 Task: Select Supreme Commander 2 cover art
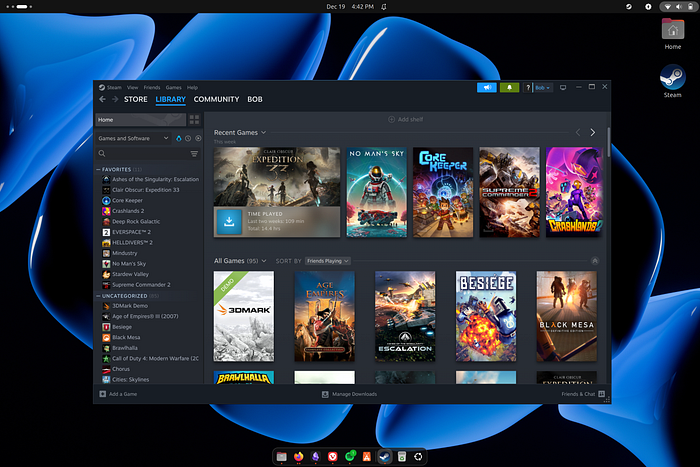(509, 192)
